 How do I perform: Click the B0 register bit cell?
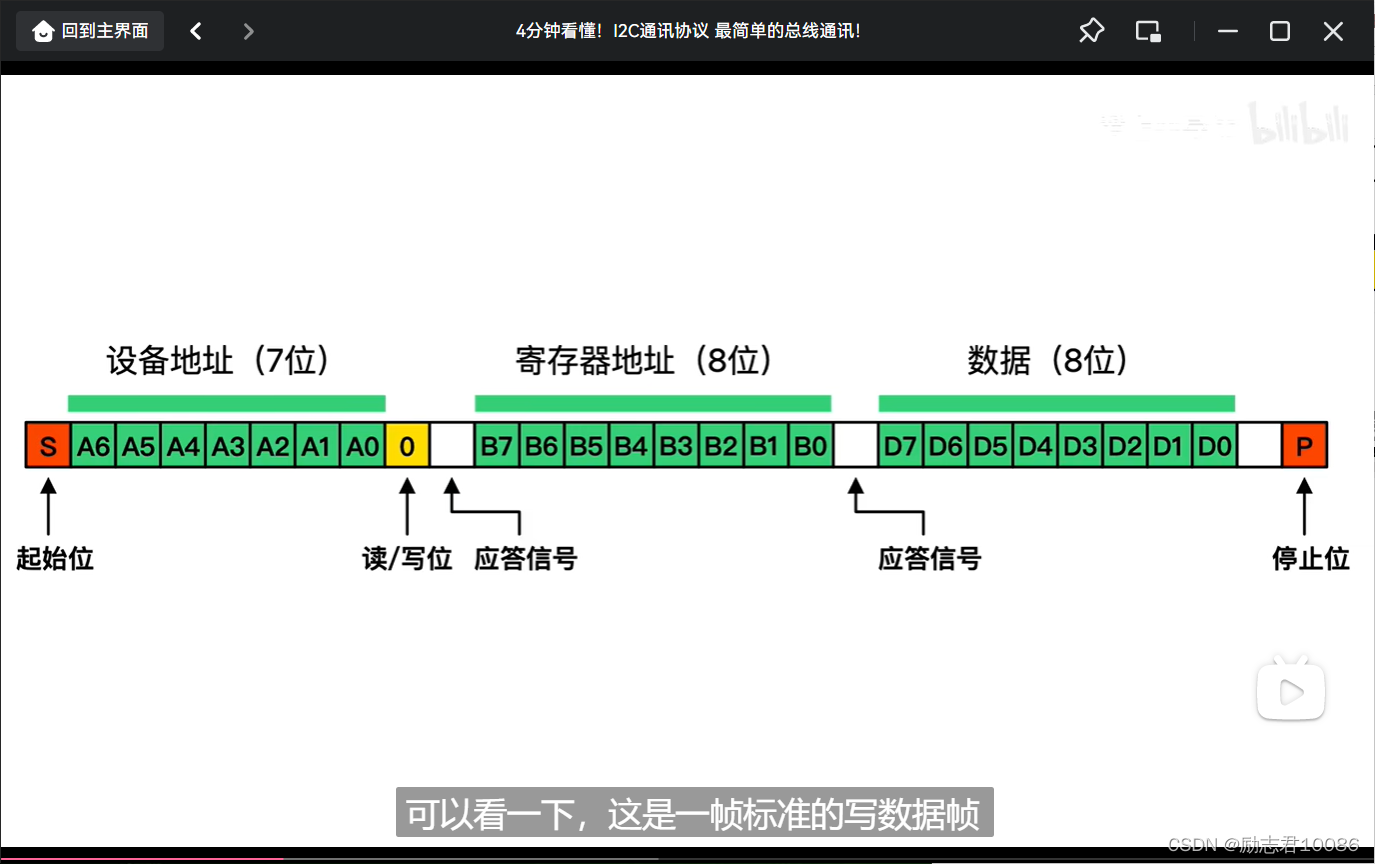point(810,445)
